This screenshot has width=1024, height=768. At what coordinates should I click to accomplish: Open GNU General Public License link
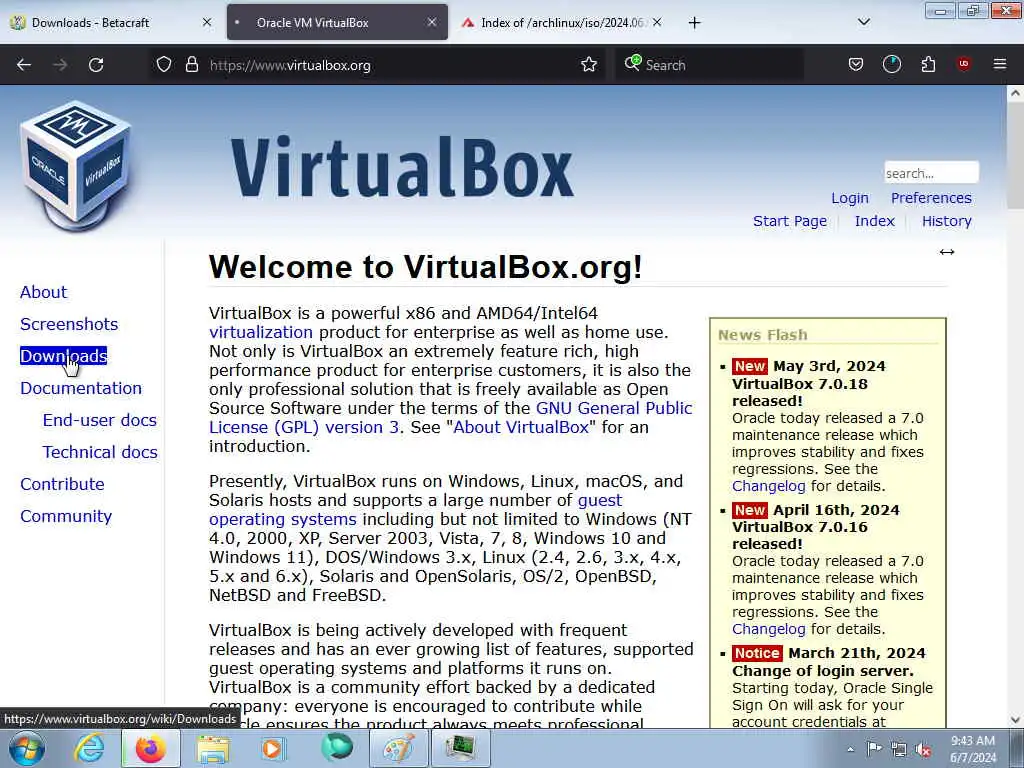tap(614, 408)
